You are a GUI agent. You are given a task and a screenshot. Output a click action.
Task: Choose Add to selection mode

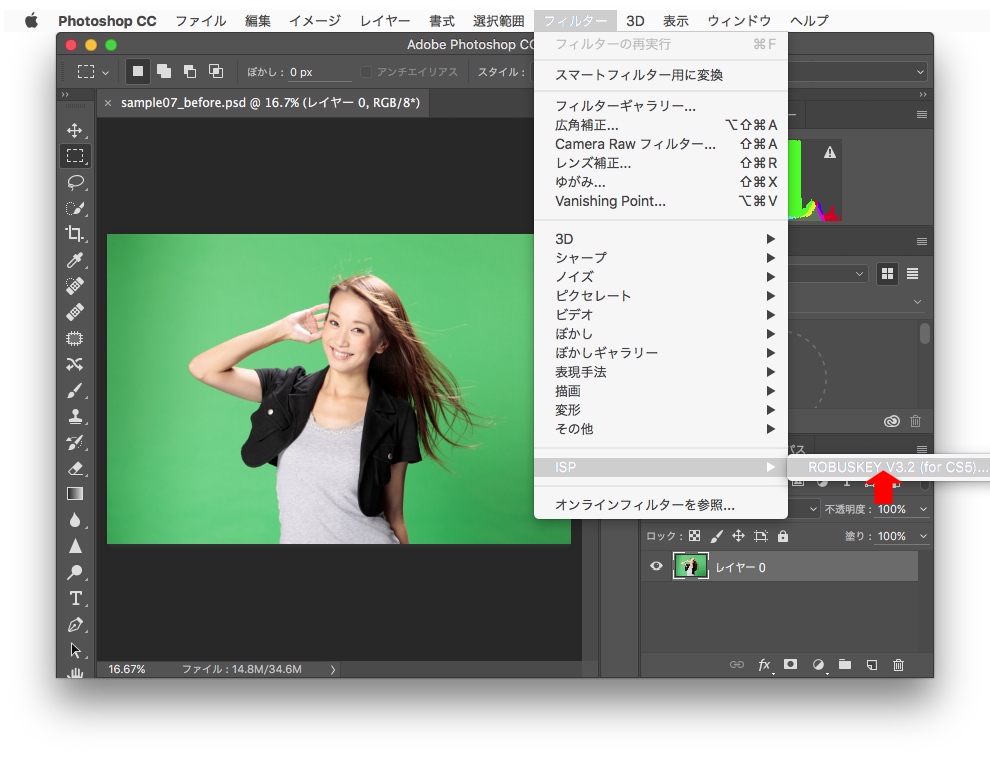click(164, 71)
